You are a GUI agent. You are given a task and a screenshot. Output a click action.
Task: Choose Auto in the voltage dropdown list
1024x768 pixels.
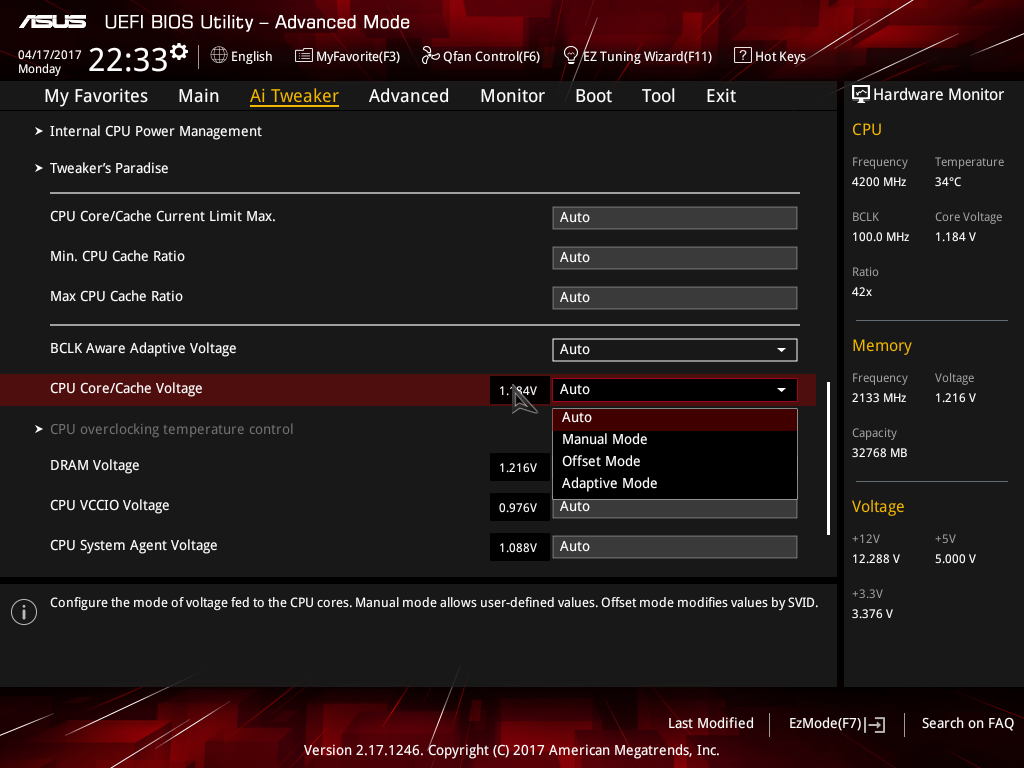[x=675, y=418]
